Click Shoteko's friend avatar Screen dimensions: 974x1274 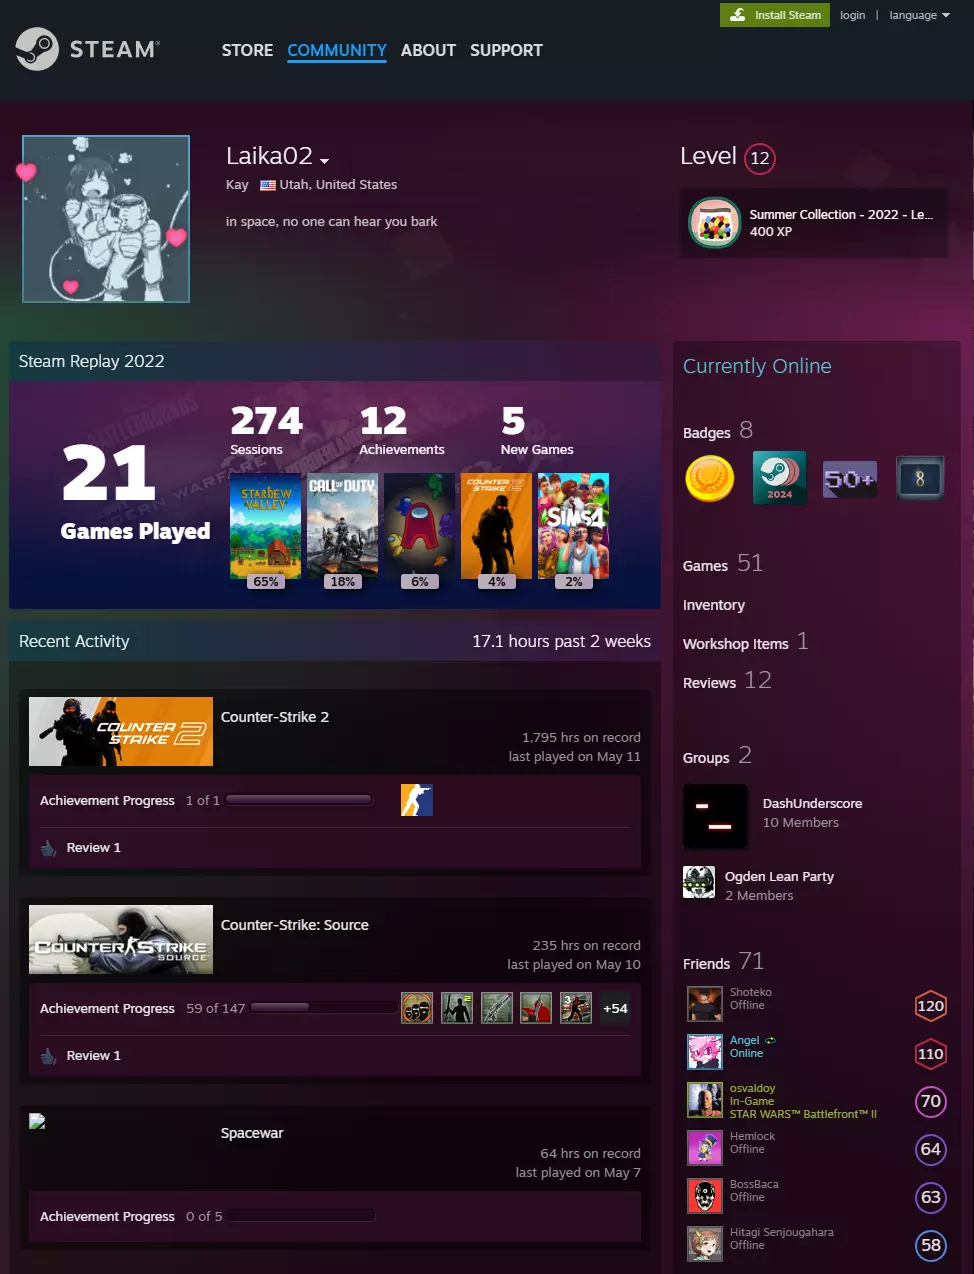tap(705, 1004)
